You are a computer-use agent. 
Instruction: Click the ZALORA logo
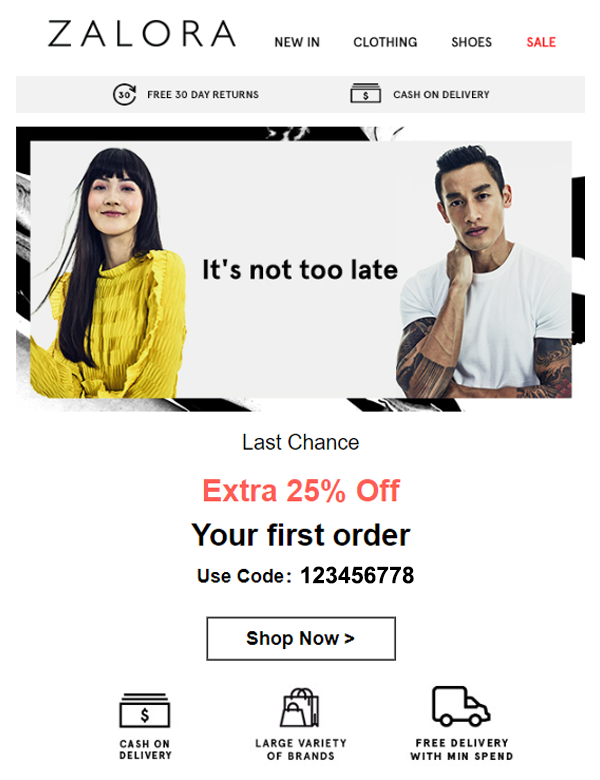(x=142, y=34)
